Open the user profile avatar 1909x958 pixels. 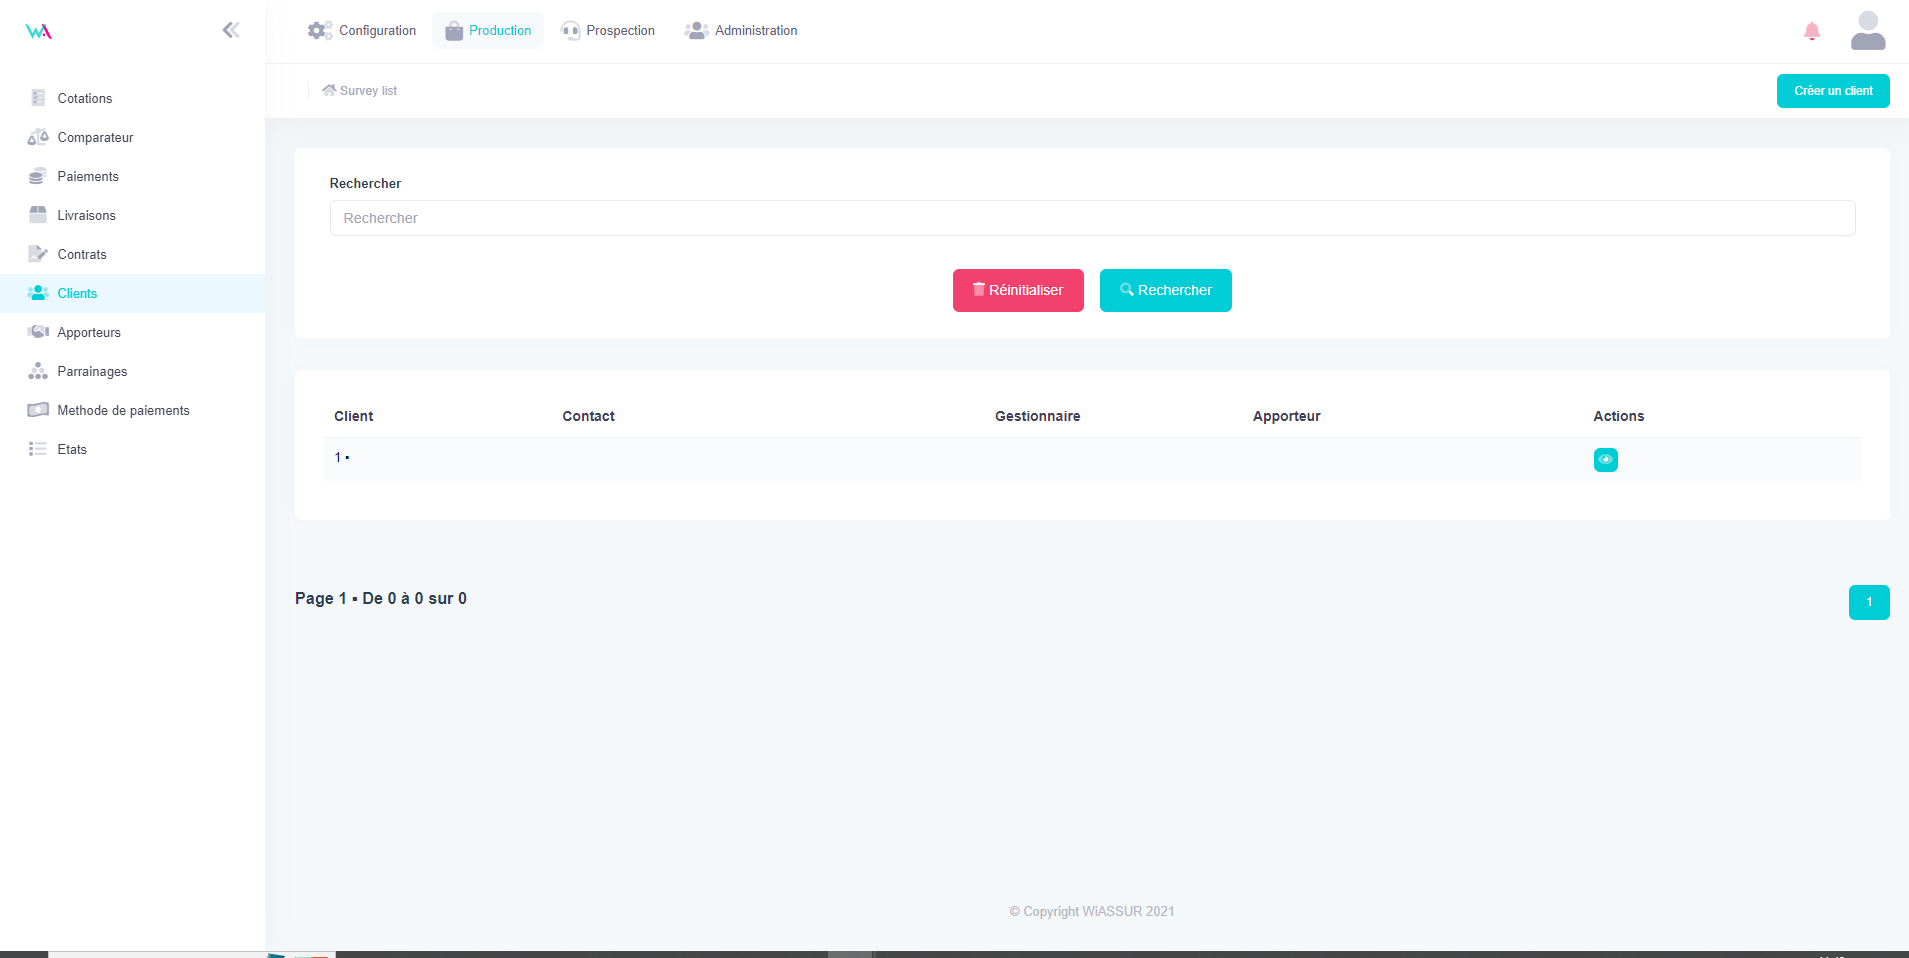[x=1867, y=31]
